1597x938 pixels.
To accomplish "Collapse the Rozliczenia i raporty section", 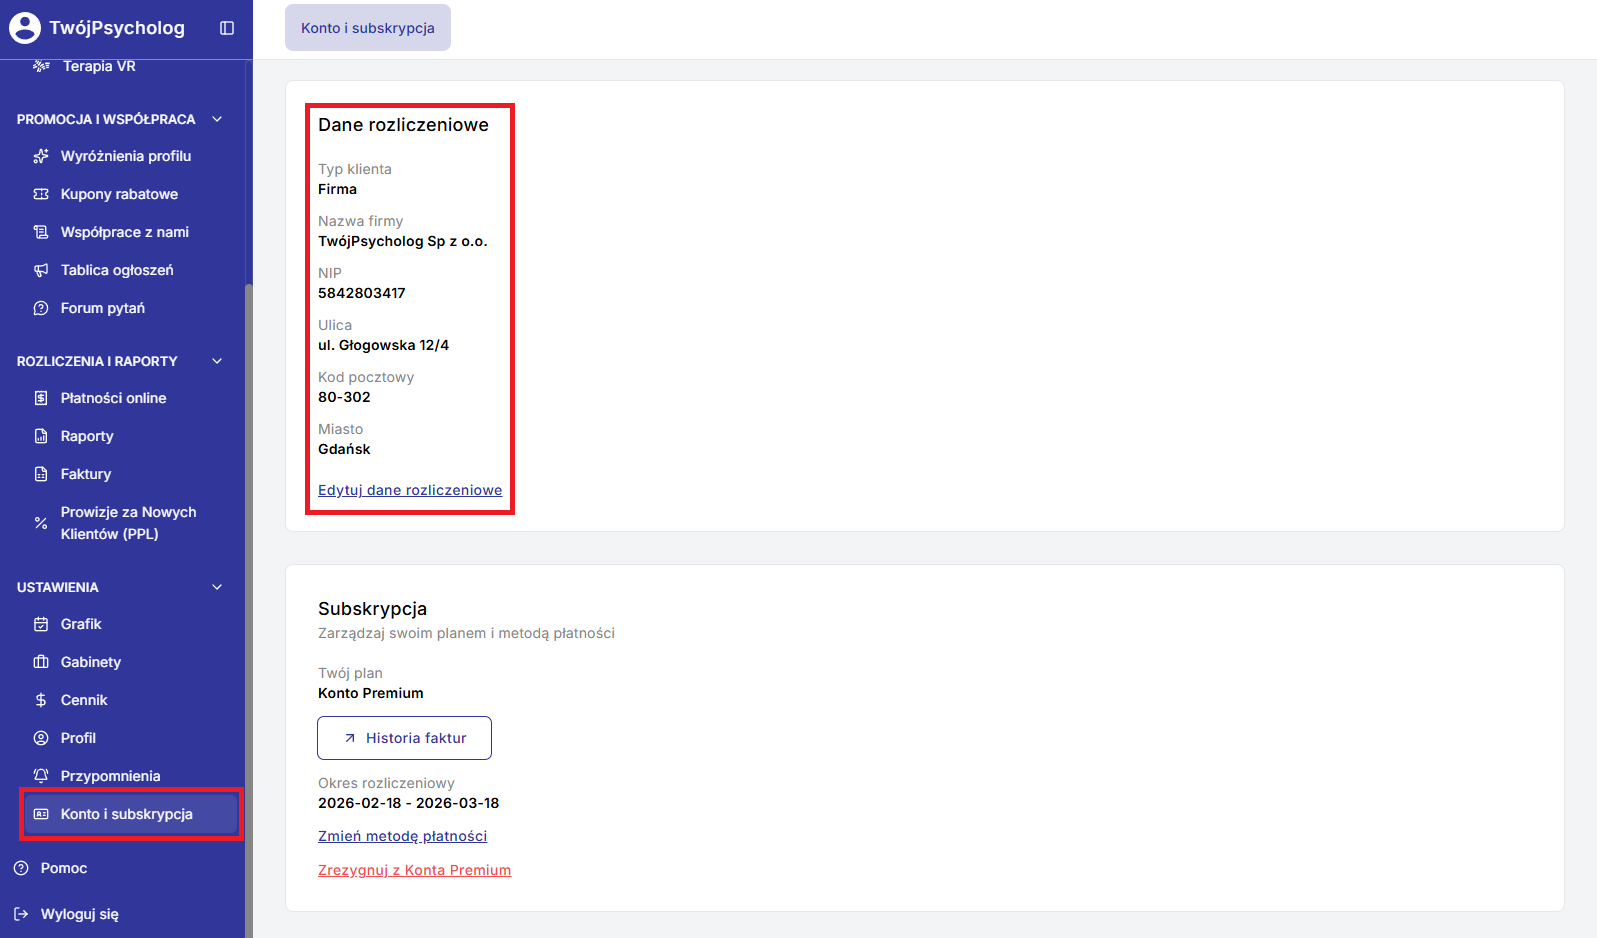I will click(217, 361).
